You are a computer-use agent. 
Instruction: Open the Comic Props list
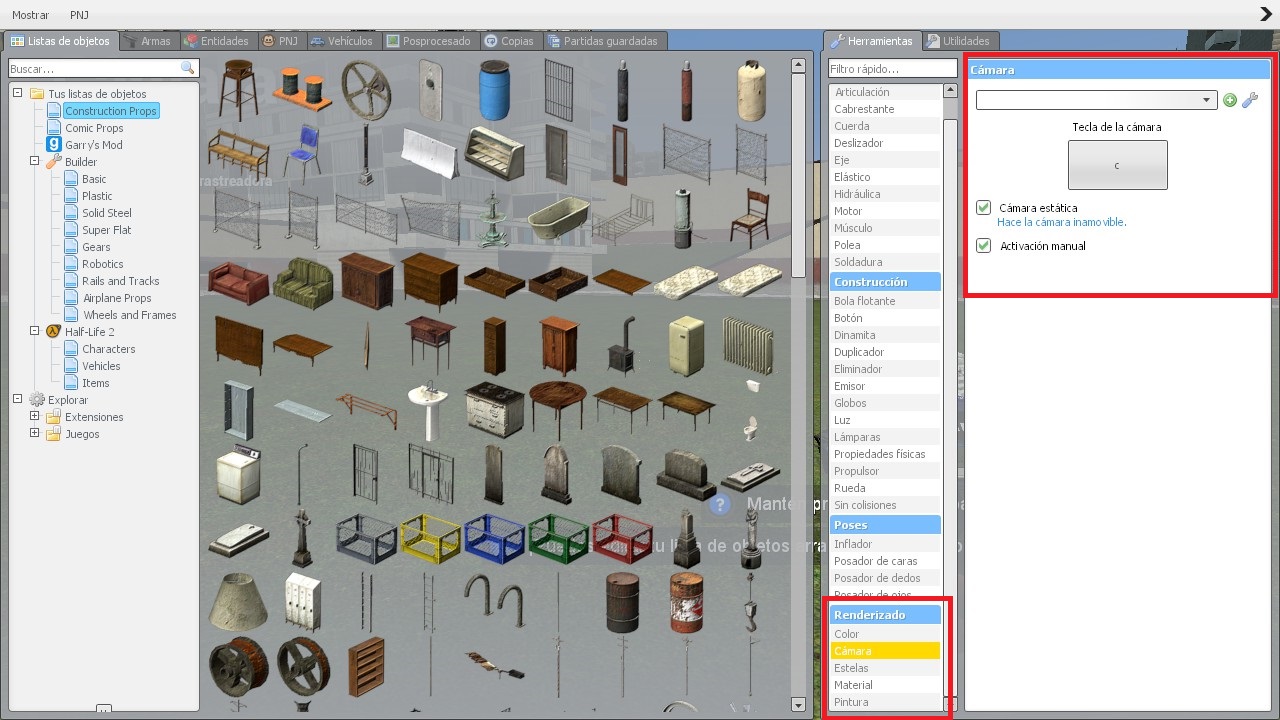click(94, 128)
